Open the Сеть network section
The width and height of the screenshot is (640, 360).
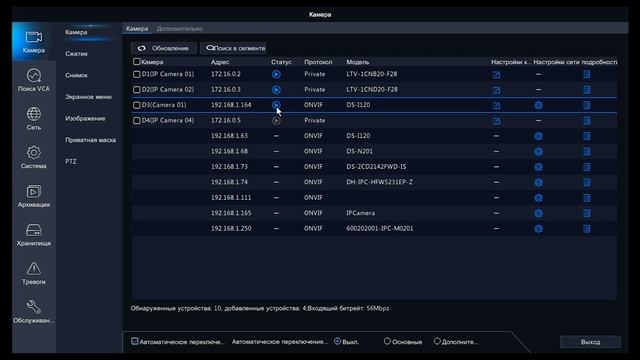pyautogui.click(x=33, y=118)
